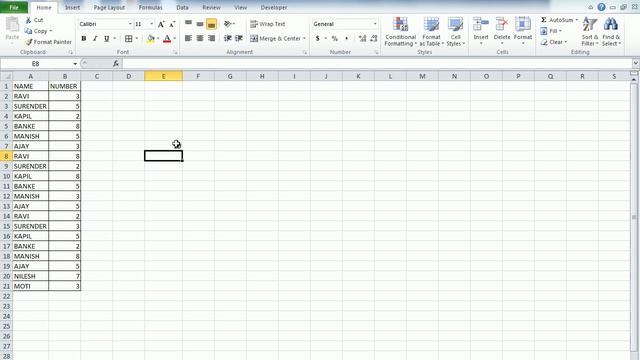640x360 pixels.
Task: Apply the Borders icon
Action: pos(129,38)
